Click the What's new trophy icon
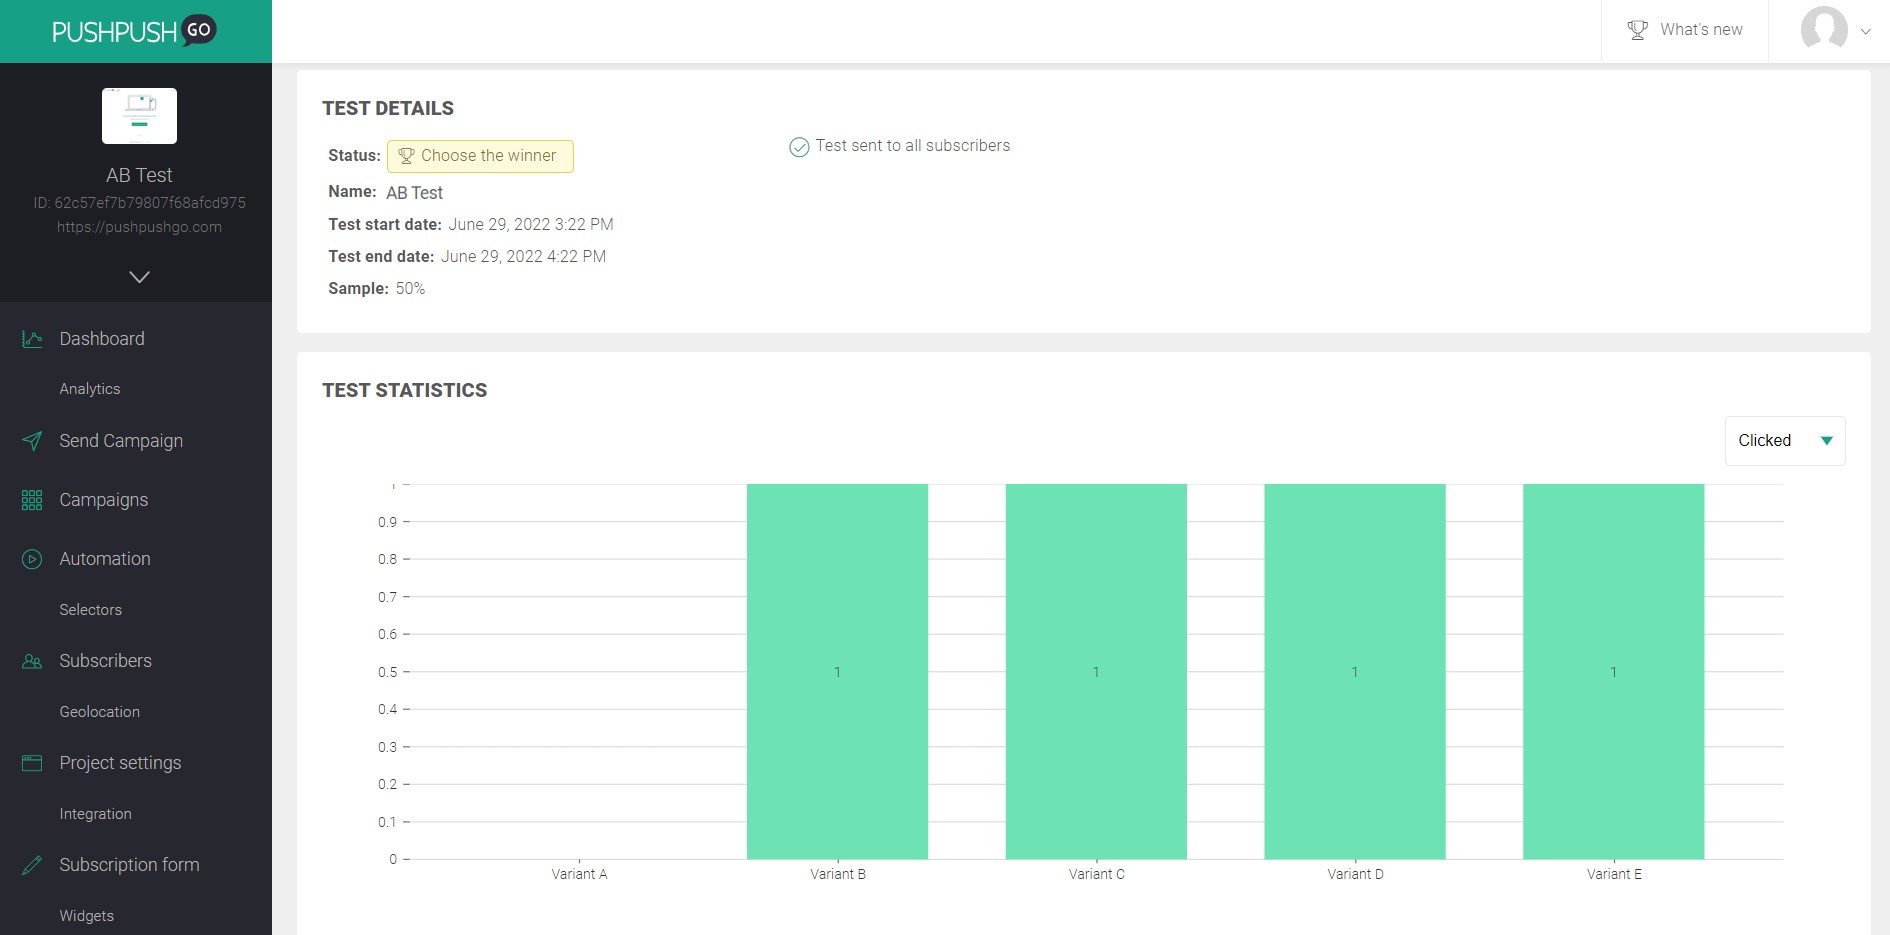The image size is (1890, 935). tap(1637, 30)
